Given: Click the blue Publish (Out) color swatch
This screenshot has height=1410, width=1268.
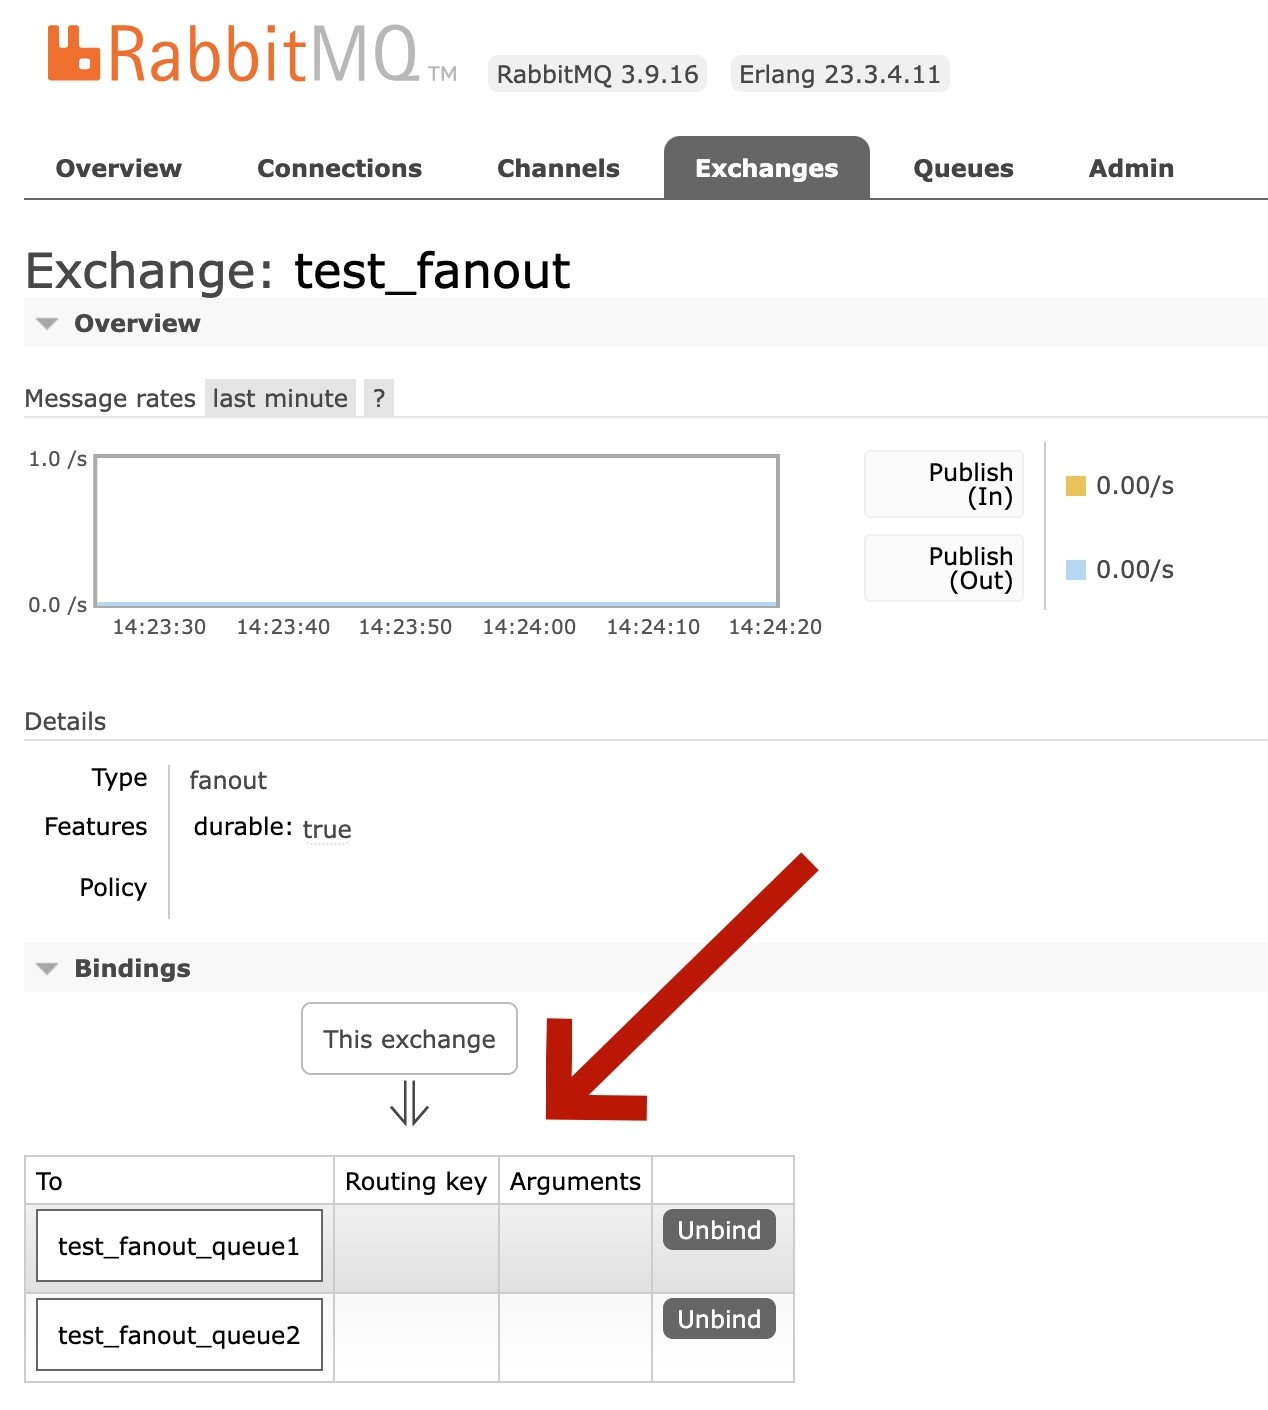Looking at the screenshot, I should click(x=1075, y=570).
